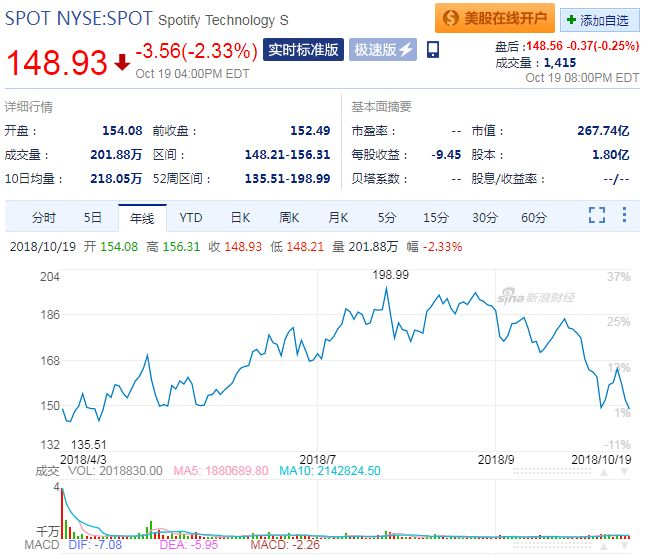647x556 pixels.
Task: Open the 周K chart tab
Action: (289, 217)
